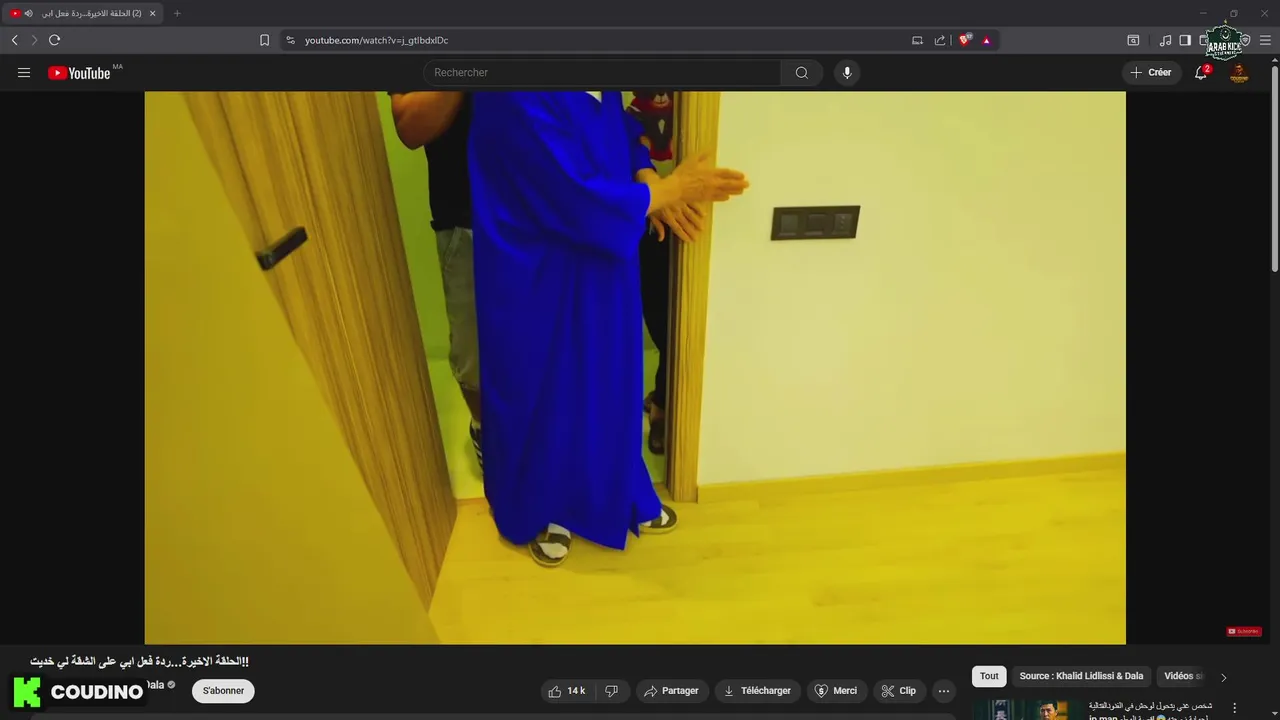Screen dimensions: 1280x720
Task: Click the Partager button
Action: pos(672,691)
